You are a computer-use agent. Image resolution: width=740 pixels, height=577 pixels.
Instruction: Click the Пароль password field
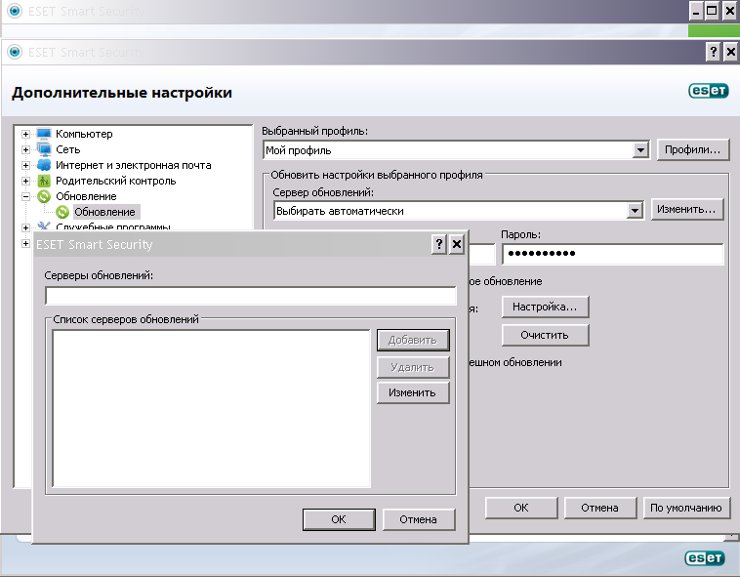[613, 254]
